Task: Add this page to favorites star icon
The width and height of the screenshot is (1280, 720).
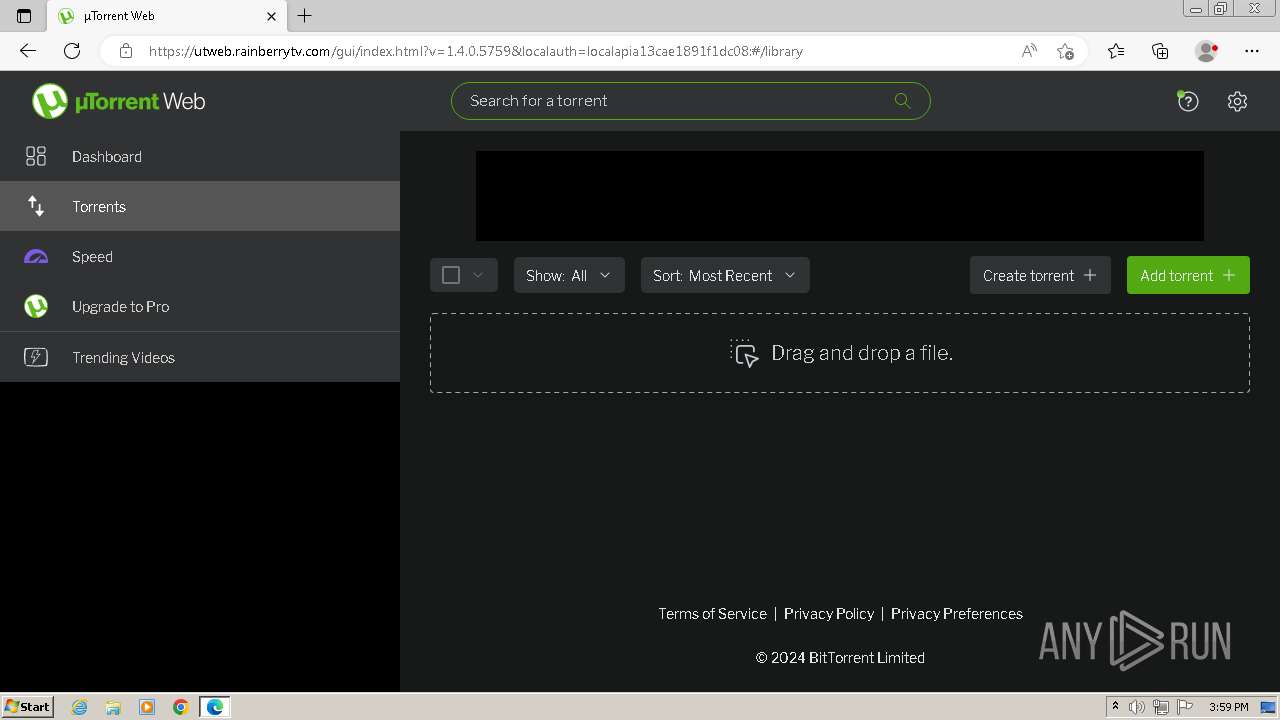Action: pyautogui.click(x=1065, y=51)
